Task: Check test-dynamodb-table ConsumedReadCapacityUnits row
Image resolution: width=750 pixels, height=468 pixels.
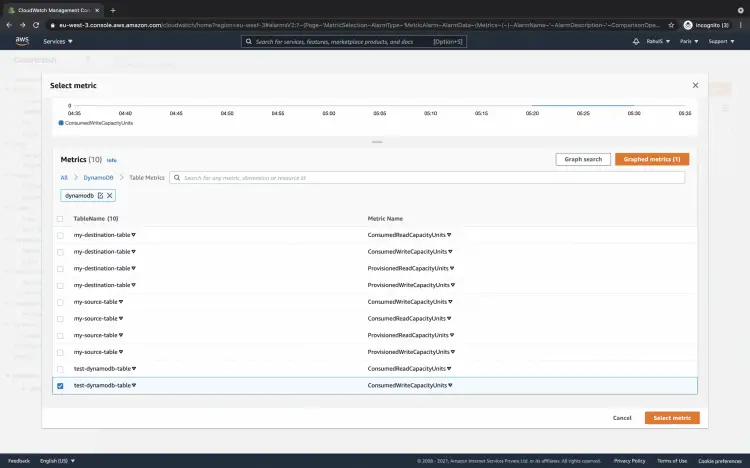Action: 60,369
